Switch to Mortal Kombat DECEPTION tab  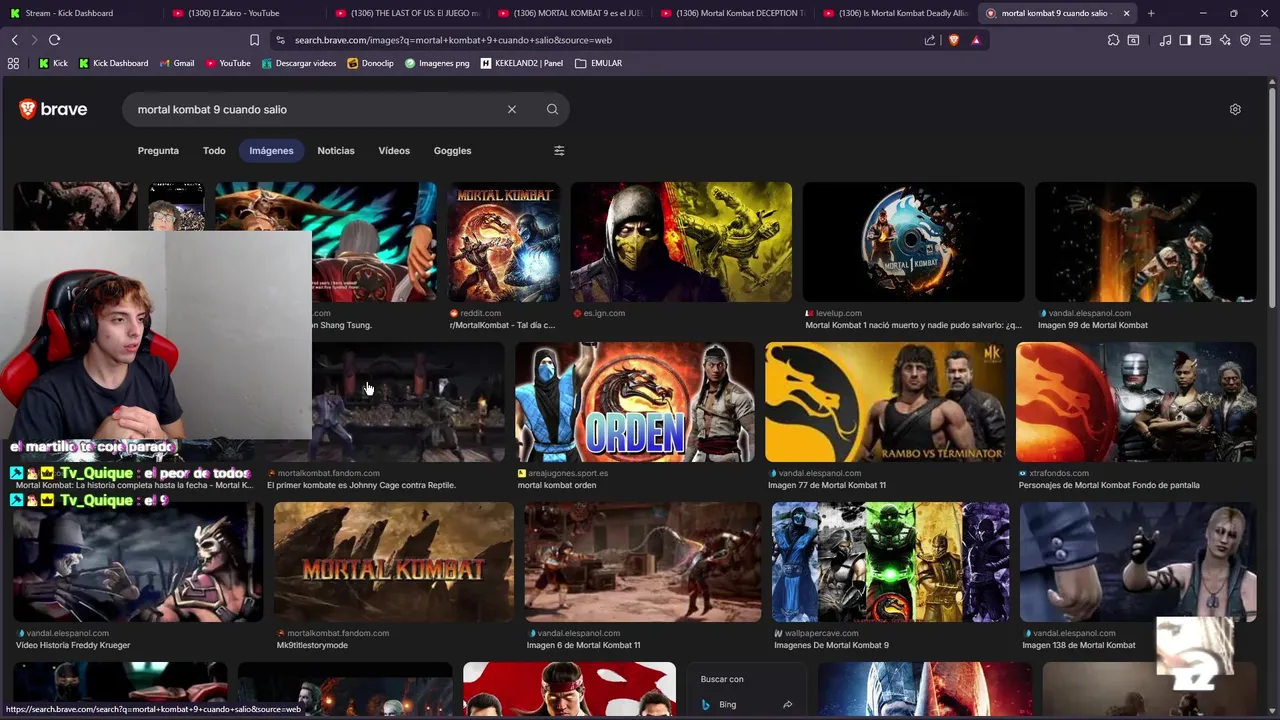point(732,13)
